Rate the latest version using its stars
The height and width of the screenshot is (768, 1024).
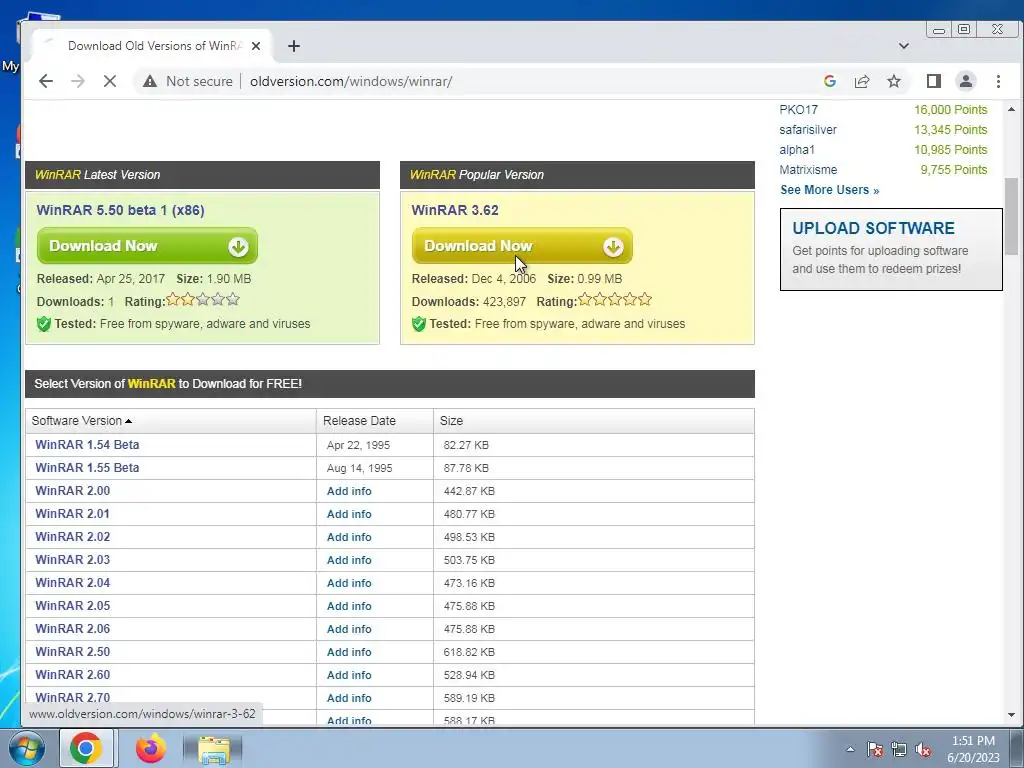tap(202, 300)
